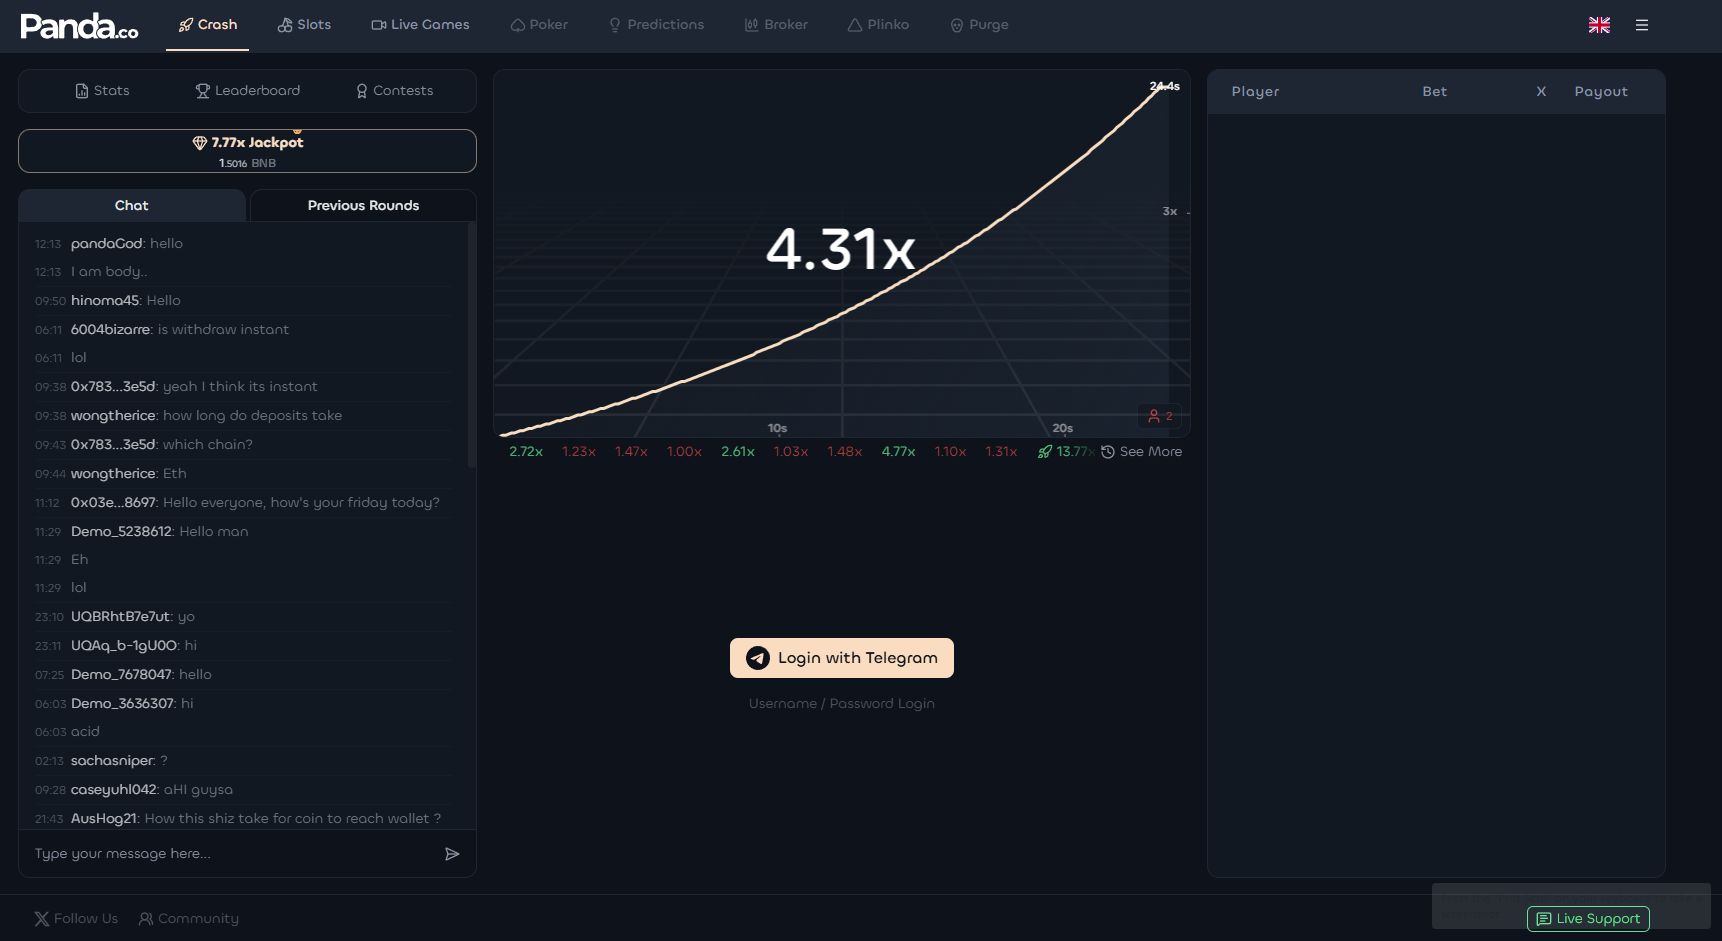Open Live Support chat
Screen dimensions: 1722x941
pyautogui.click(x=1588, y=919)
